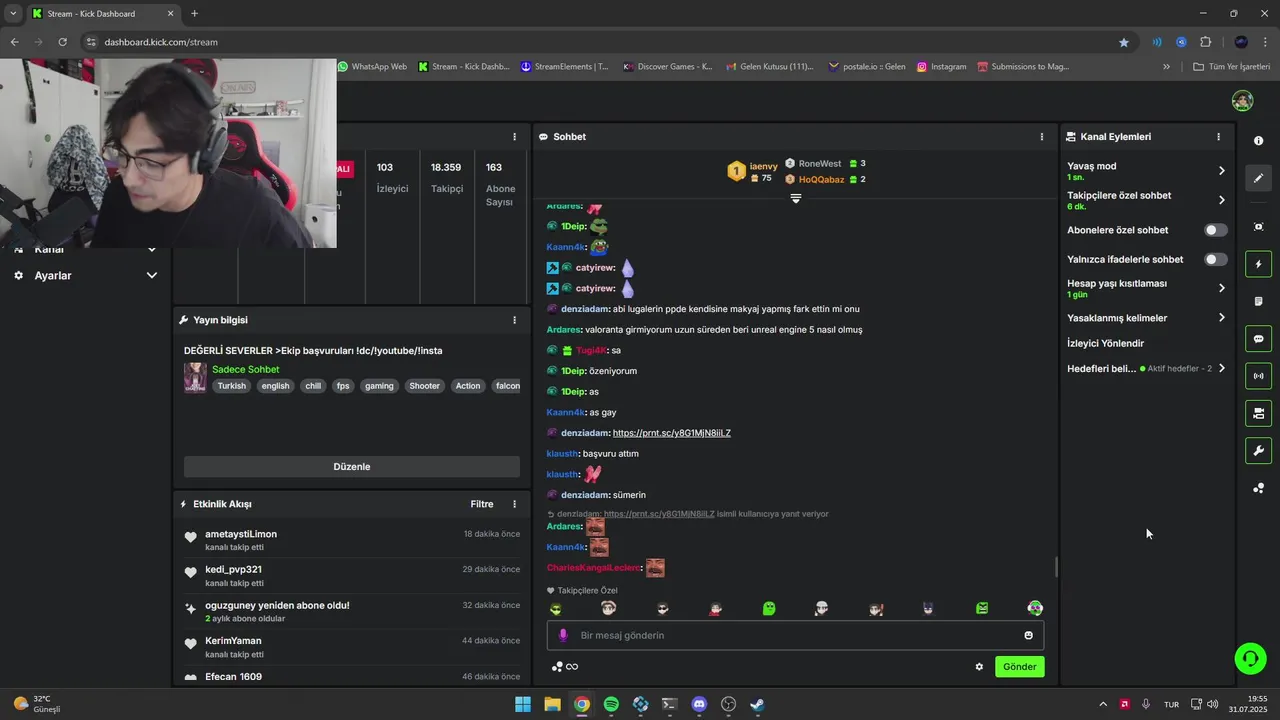Click the Düzenle button
This screenshot has height=720, width=1280.
[352, 467]
